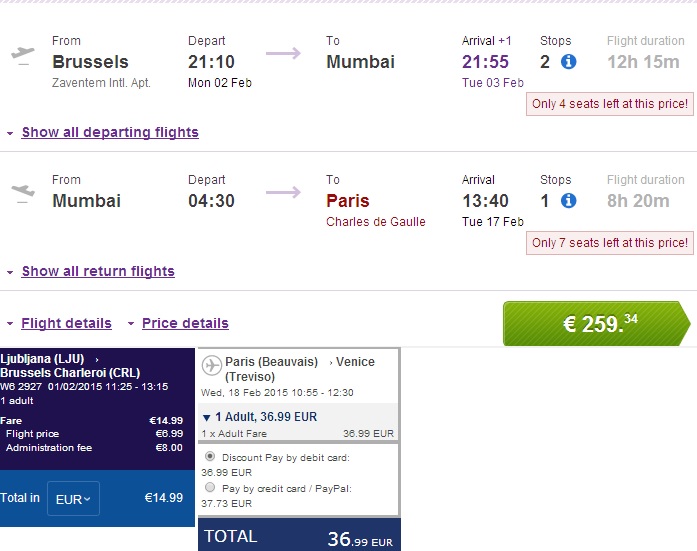
Task: Click the arrow between Brussels and Mumbai
Action: click(283, 53)
